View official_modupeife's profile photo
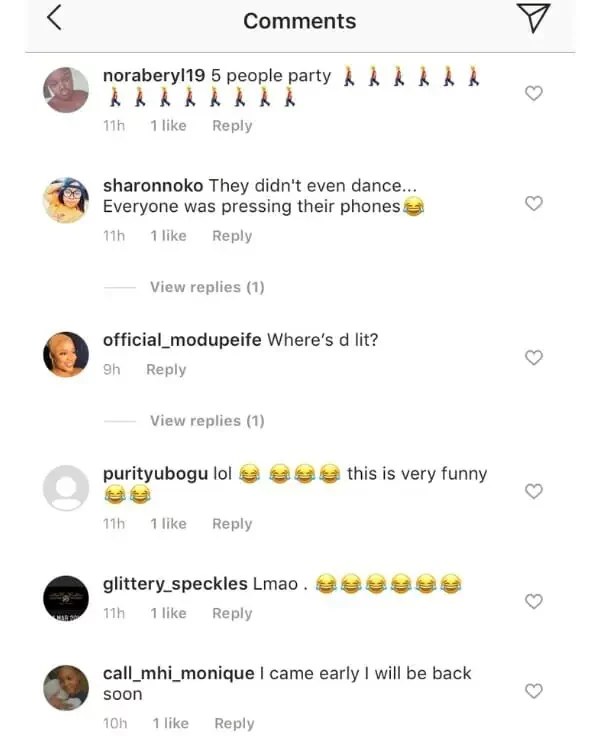Viewport: 600px width, 751px height. [x=67, y=353]
